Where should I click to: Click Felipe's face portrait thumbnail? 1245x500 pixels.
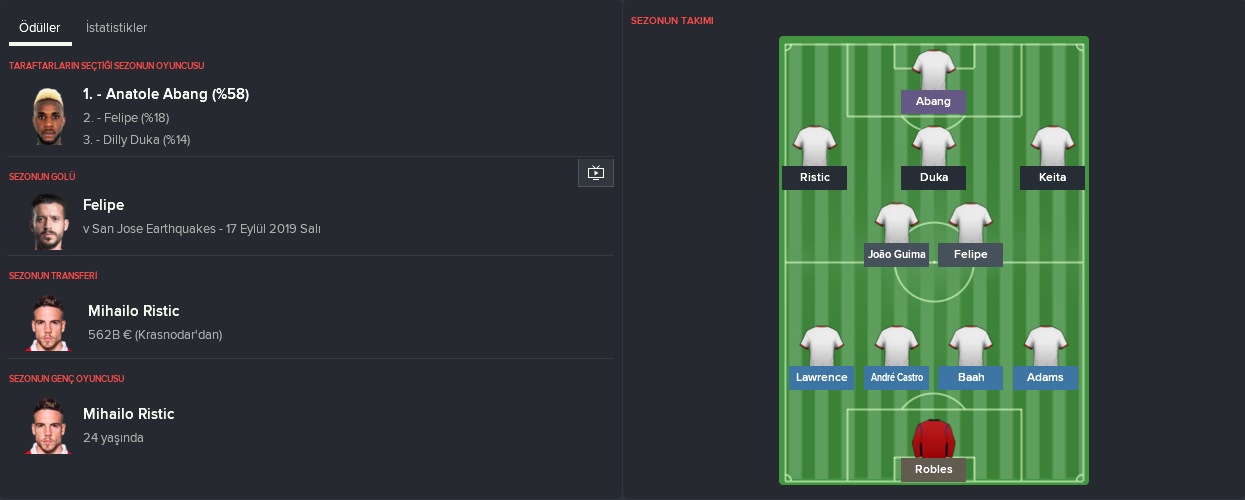pos(48,222)
